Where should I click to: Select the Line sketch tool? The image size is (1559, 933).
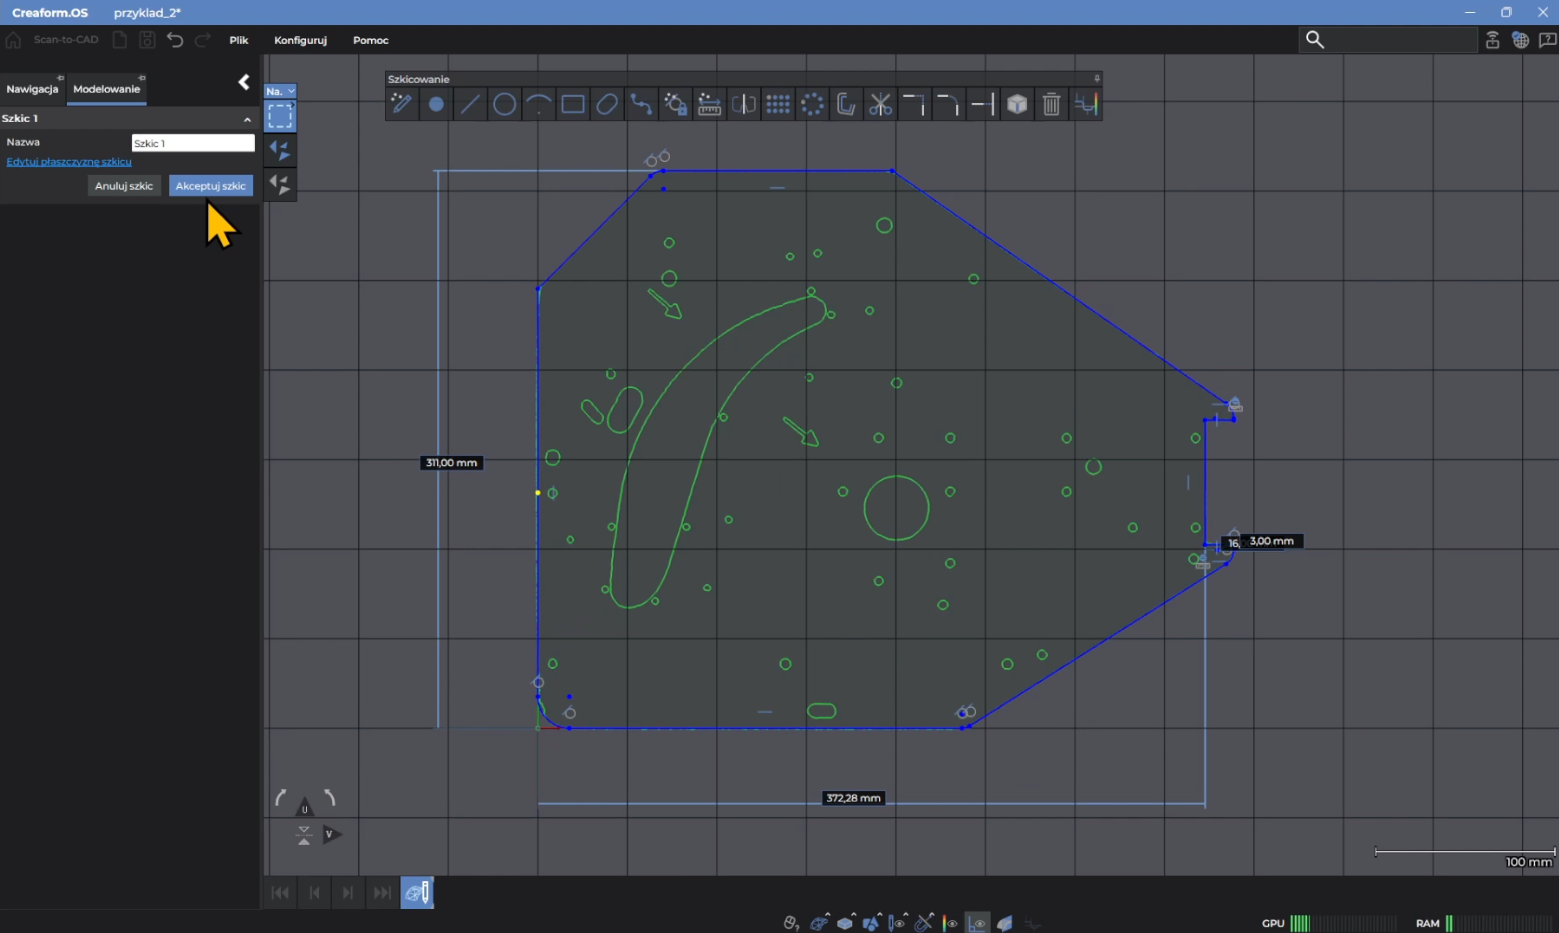pyautogui.click(x=470, y=104)
